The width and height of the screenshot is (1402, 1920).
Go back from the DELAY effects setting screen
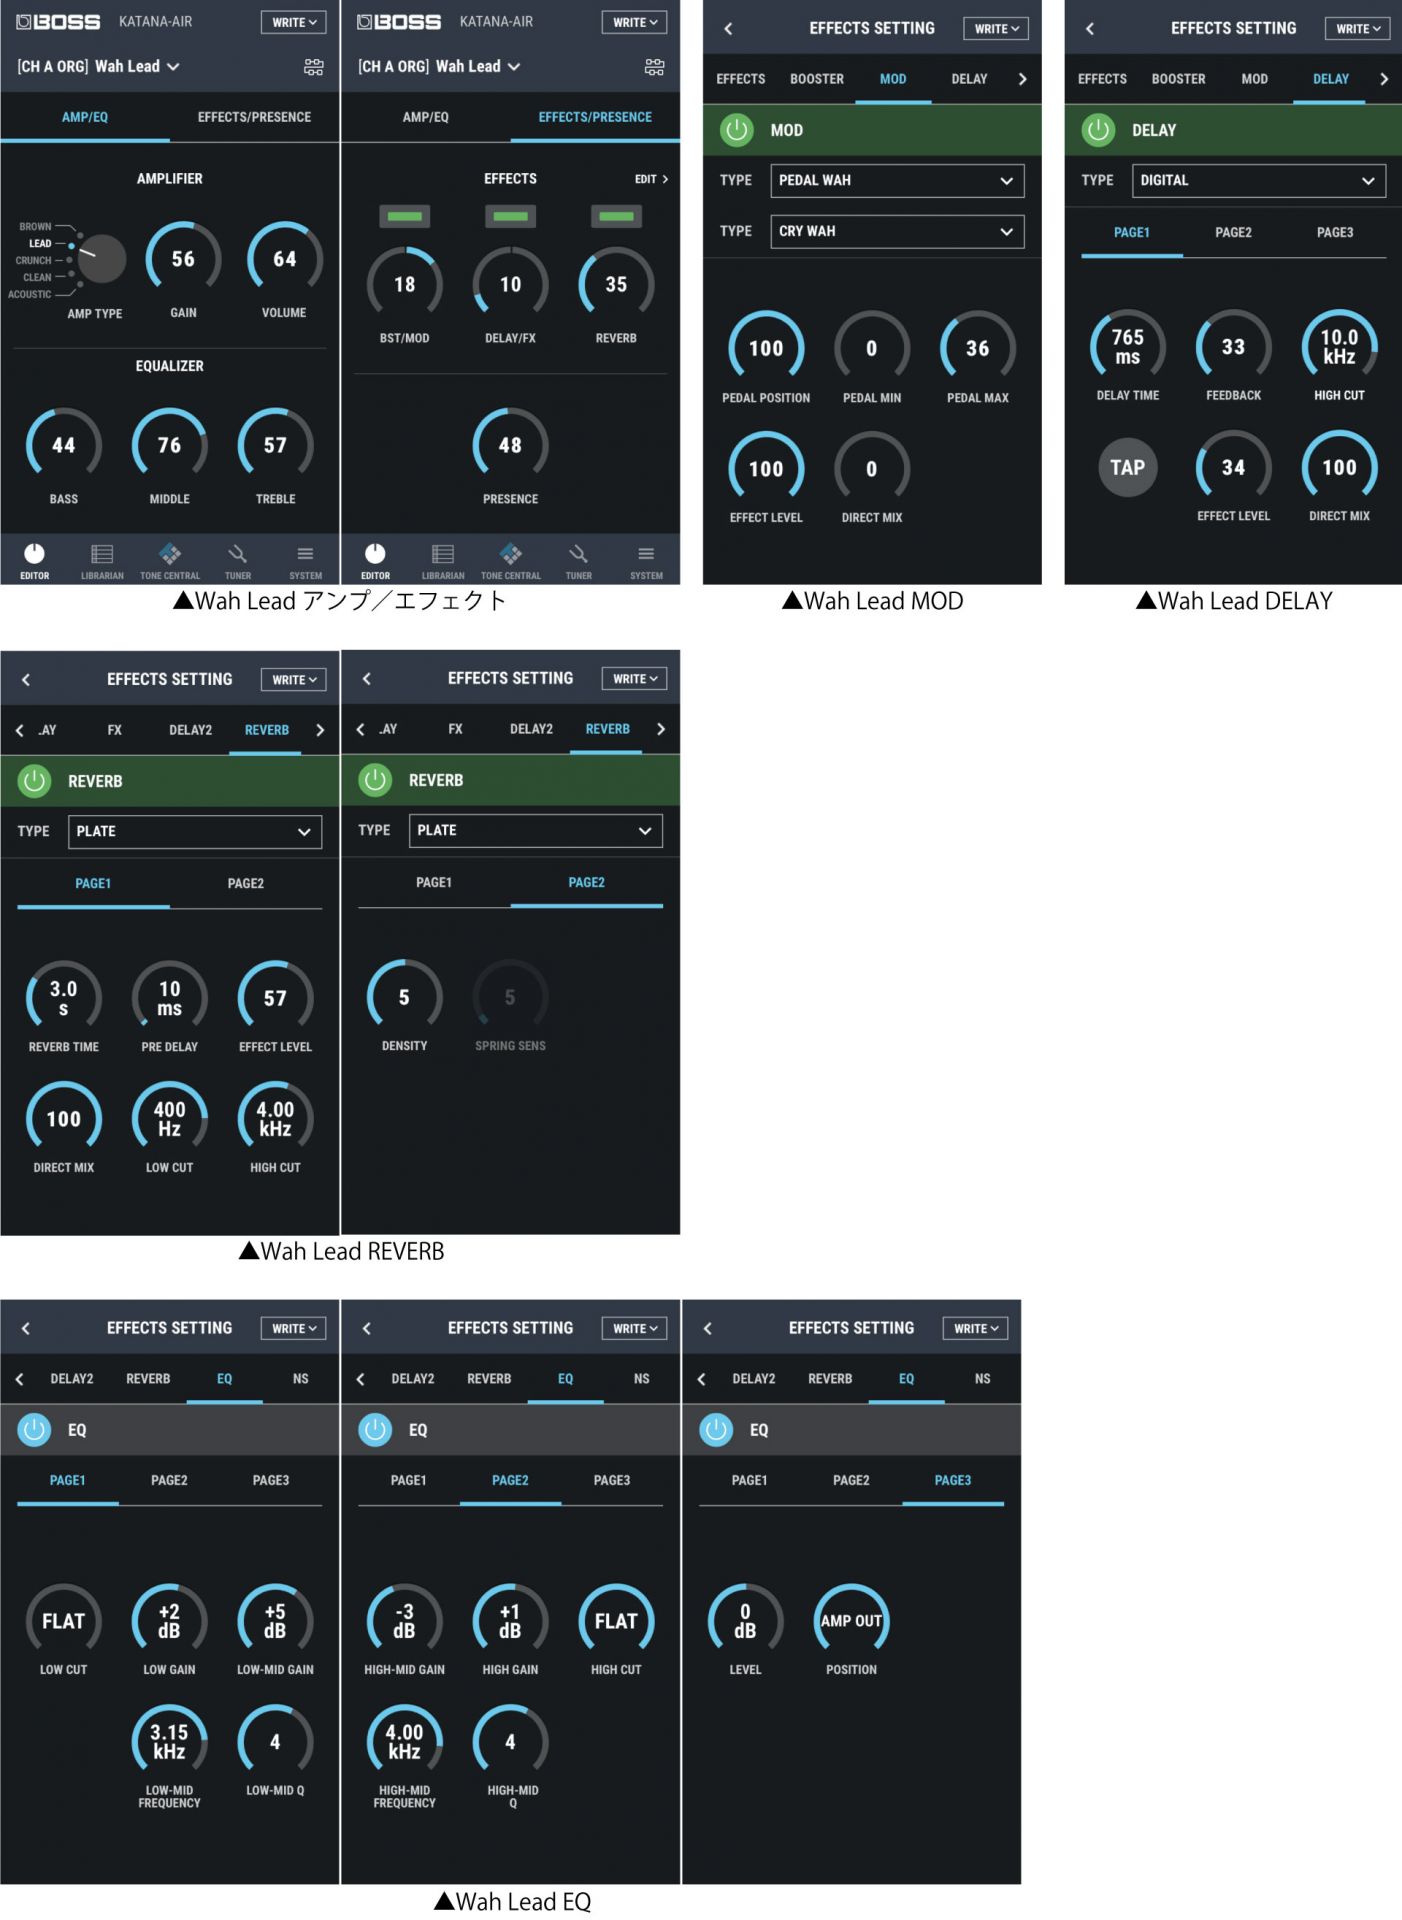pos(1090,29)
